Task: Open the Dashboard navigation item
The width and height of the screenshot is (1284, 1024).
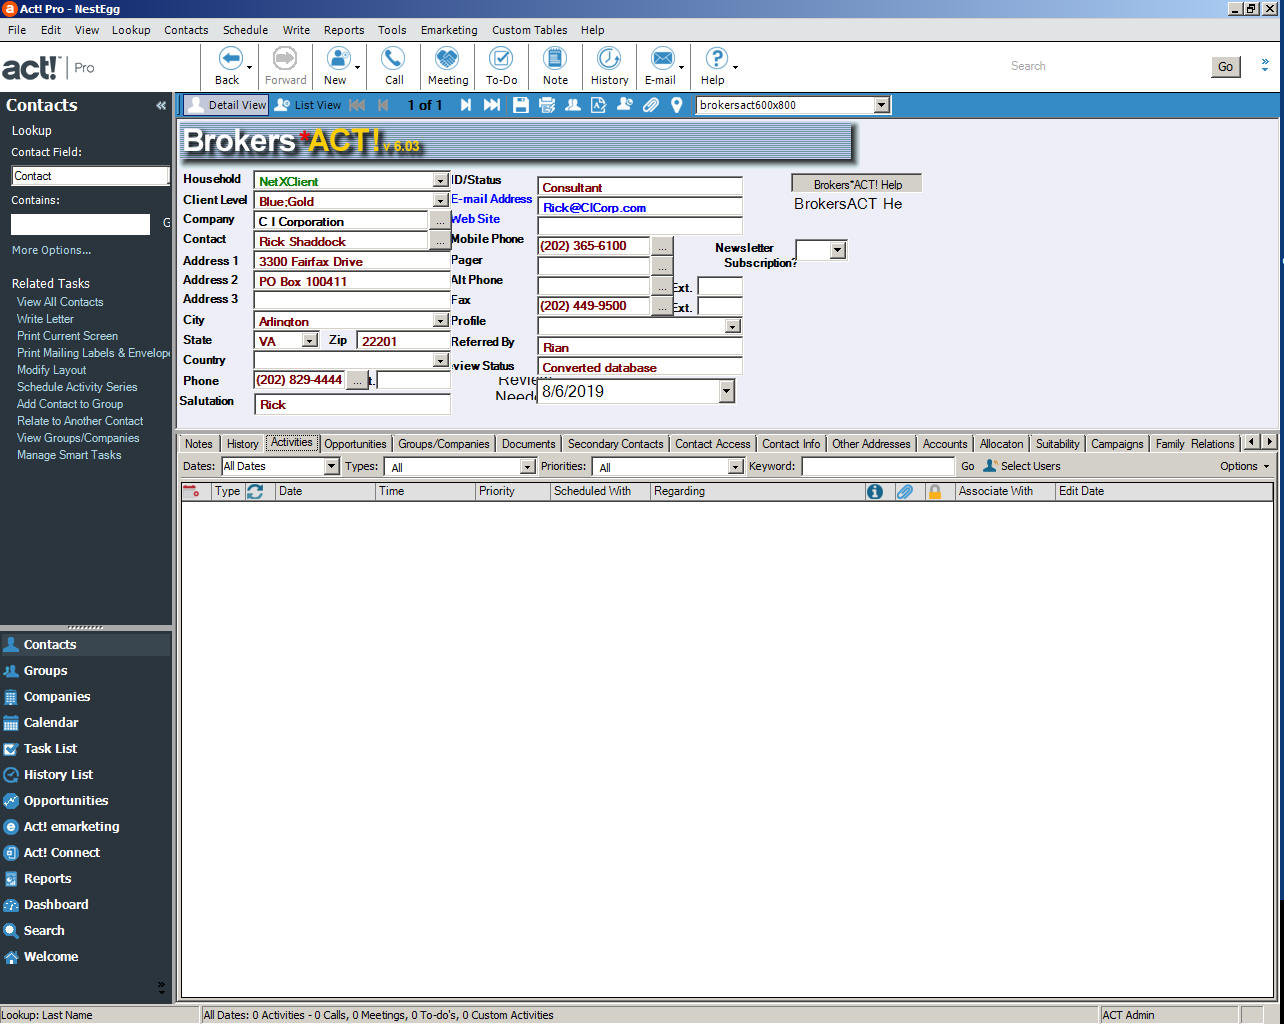Action: 56,904
